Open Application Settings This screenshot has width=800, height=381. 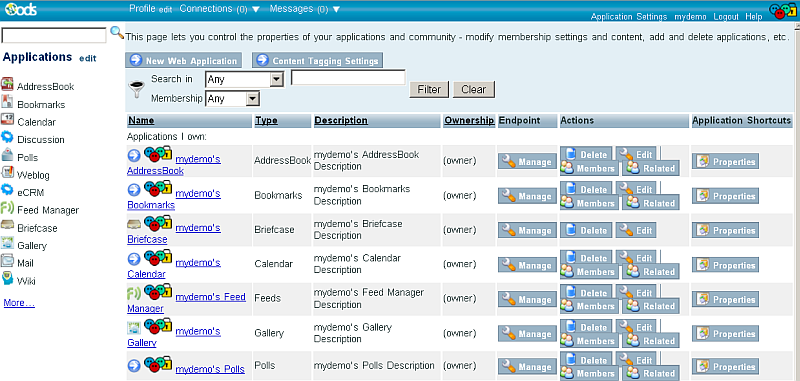(629, 16)
